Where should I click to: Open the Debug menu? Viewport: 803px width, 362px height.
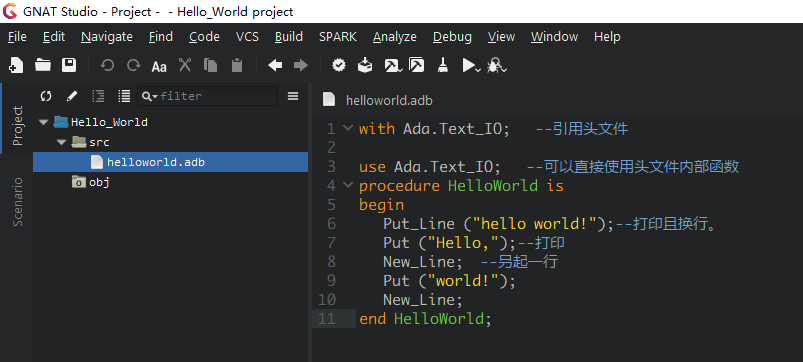coord(452,37)
